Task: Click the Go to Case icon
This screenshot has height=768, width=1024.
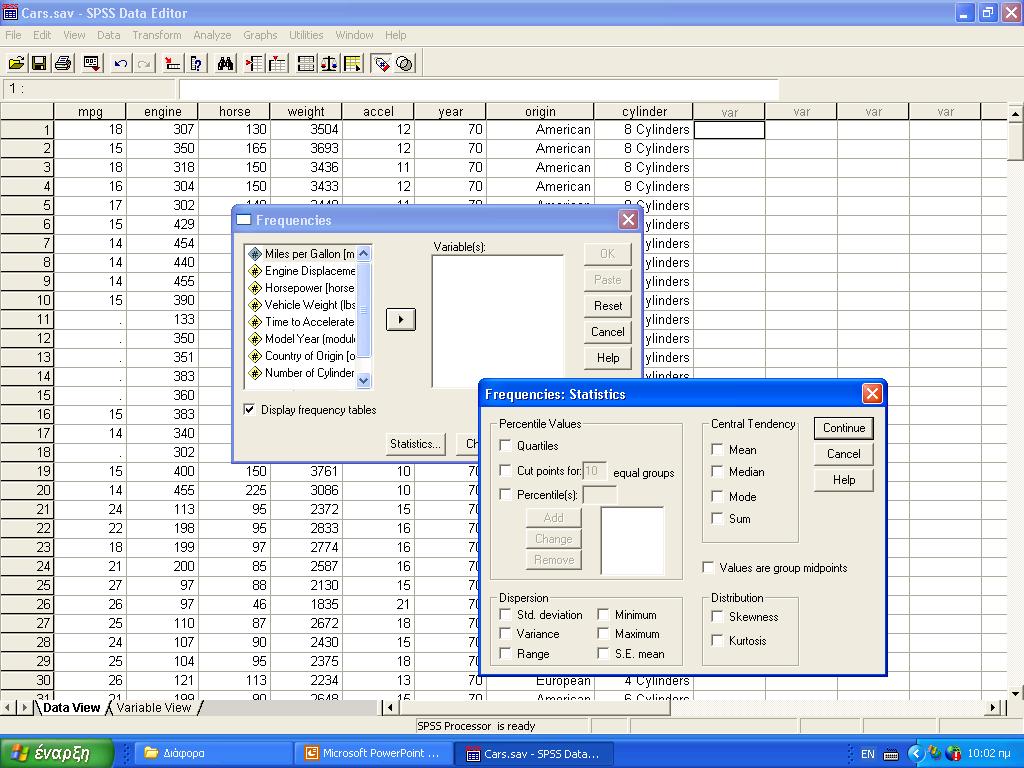Action: click(x=172, y=63)
